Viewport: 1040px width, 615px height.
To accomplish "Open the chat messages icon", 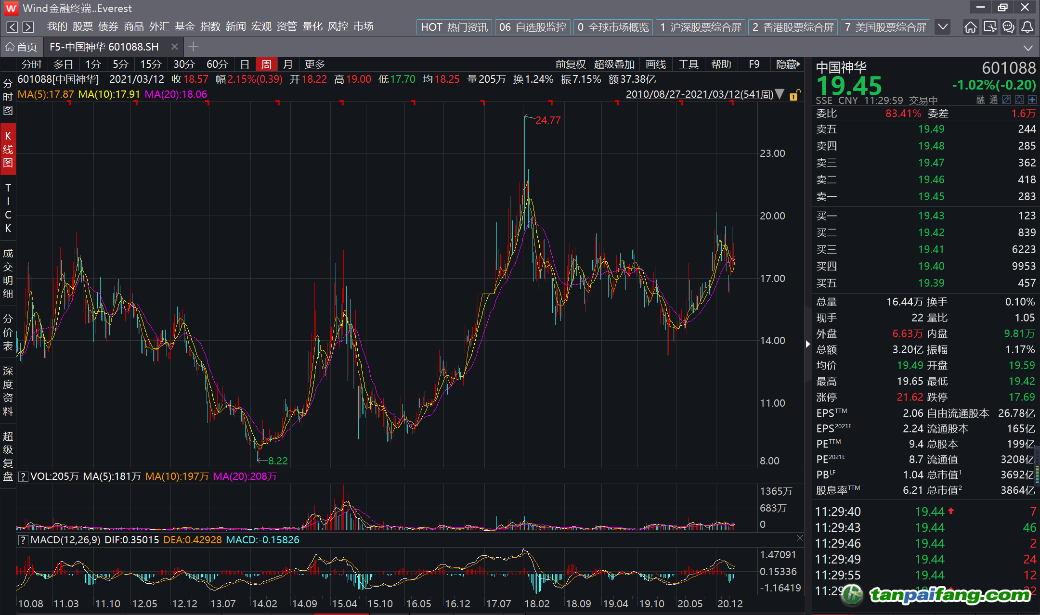I will pyautogui.click(x=1008, y=27).
